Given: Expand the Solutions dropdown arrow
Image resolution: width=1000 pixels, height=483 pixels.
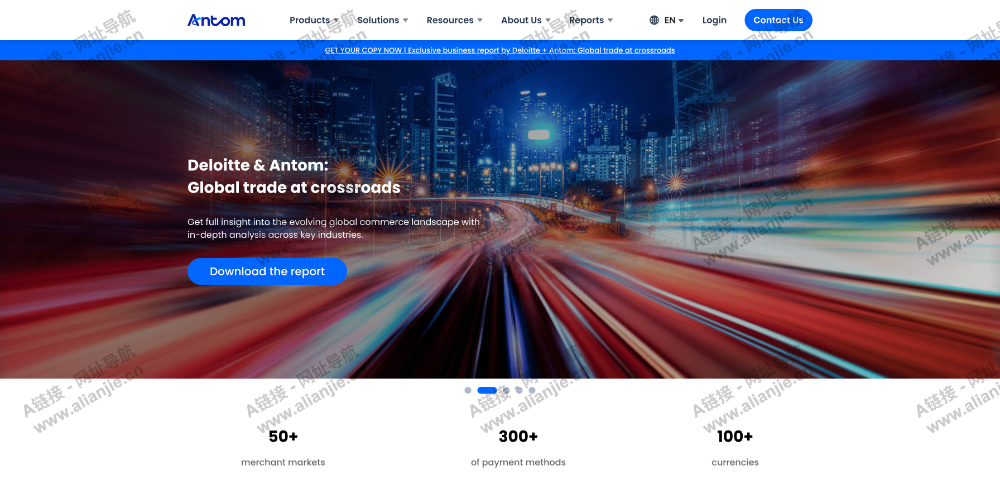Looking at the screenshot, I should pyautogui.click(x=405, y=20).
